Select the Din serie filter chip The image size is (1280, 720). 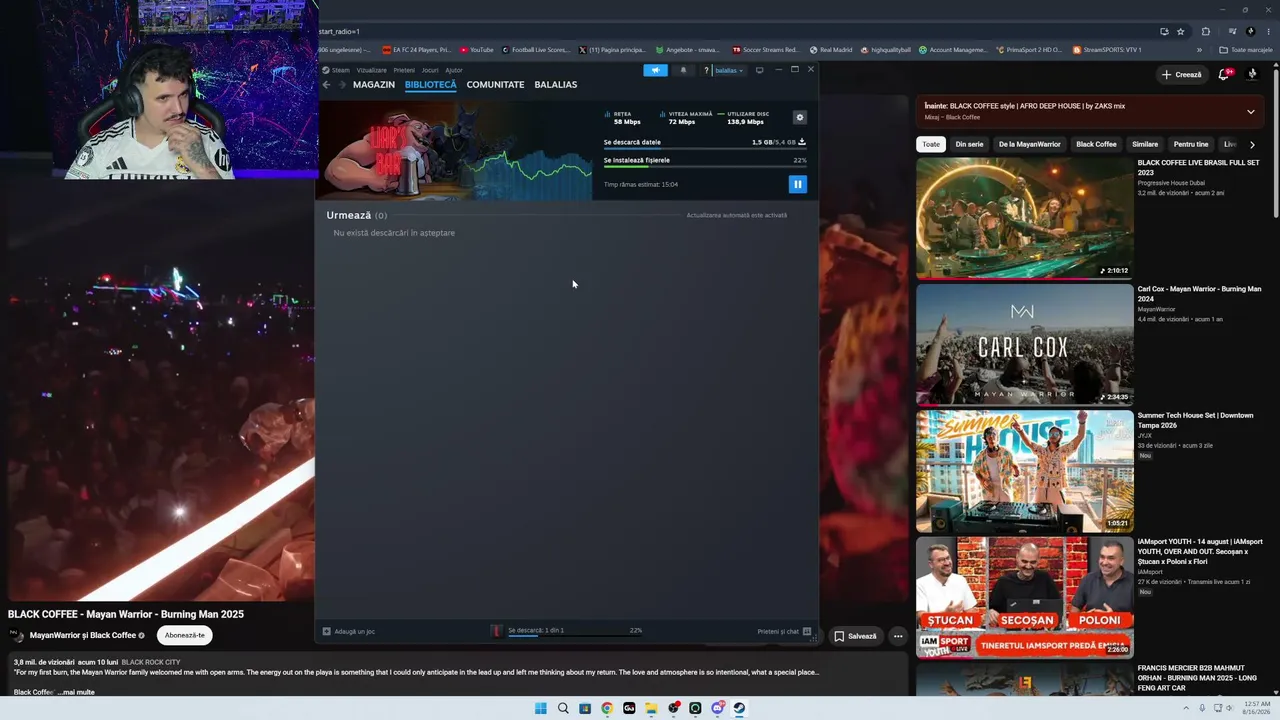969,144
